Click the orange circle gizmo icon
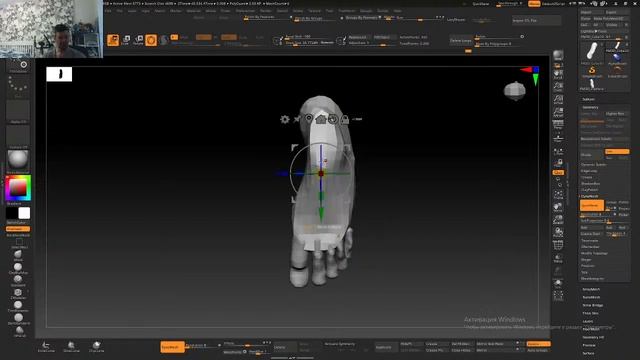The width and height of the screenshot is (640, 360). (x=151, y=40)
